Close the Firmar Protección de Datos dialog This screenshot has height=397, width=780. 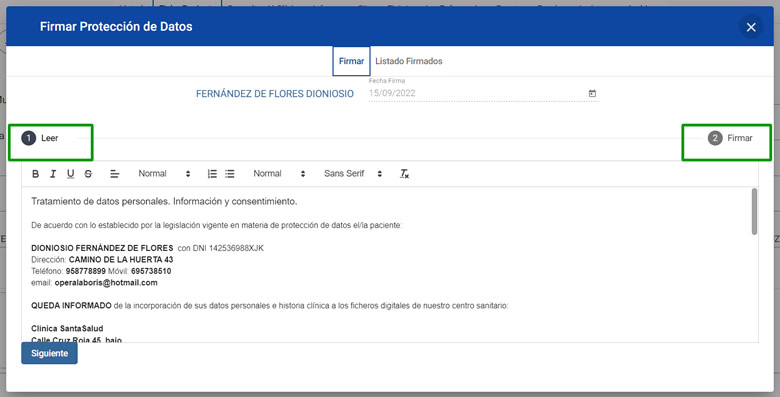point(751,27)
